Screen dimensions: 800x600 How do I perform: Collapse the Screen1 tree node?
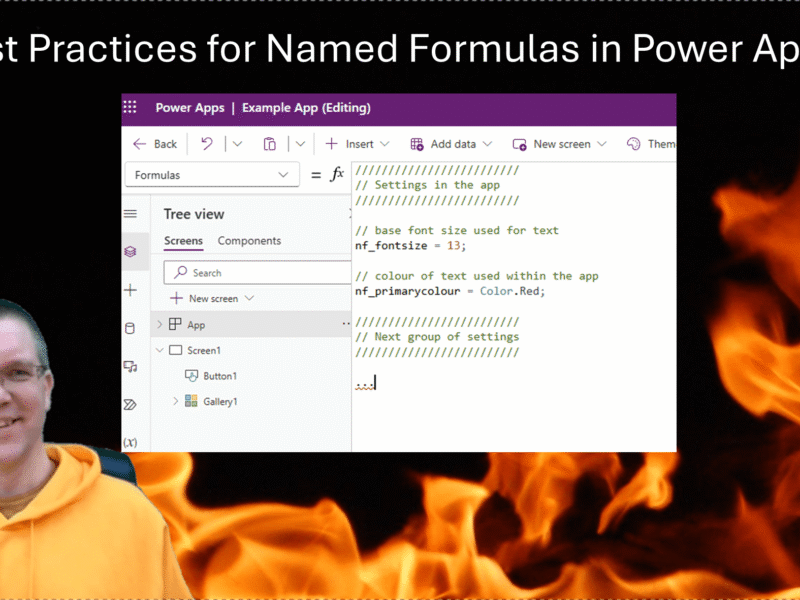pos(159,350)
